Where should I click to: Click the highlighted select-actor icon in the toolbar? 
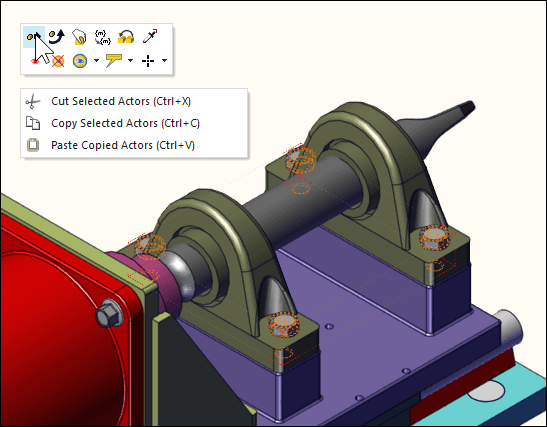[34, 37]
